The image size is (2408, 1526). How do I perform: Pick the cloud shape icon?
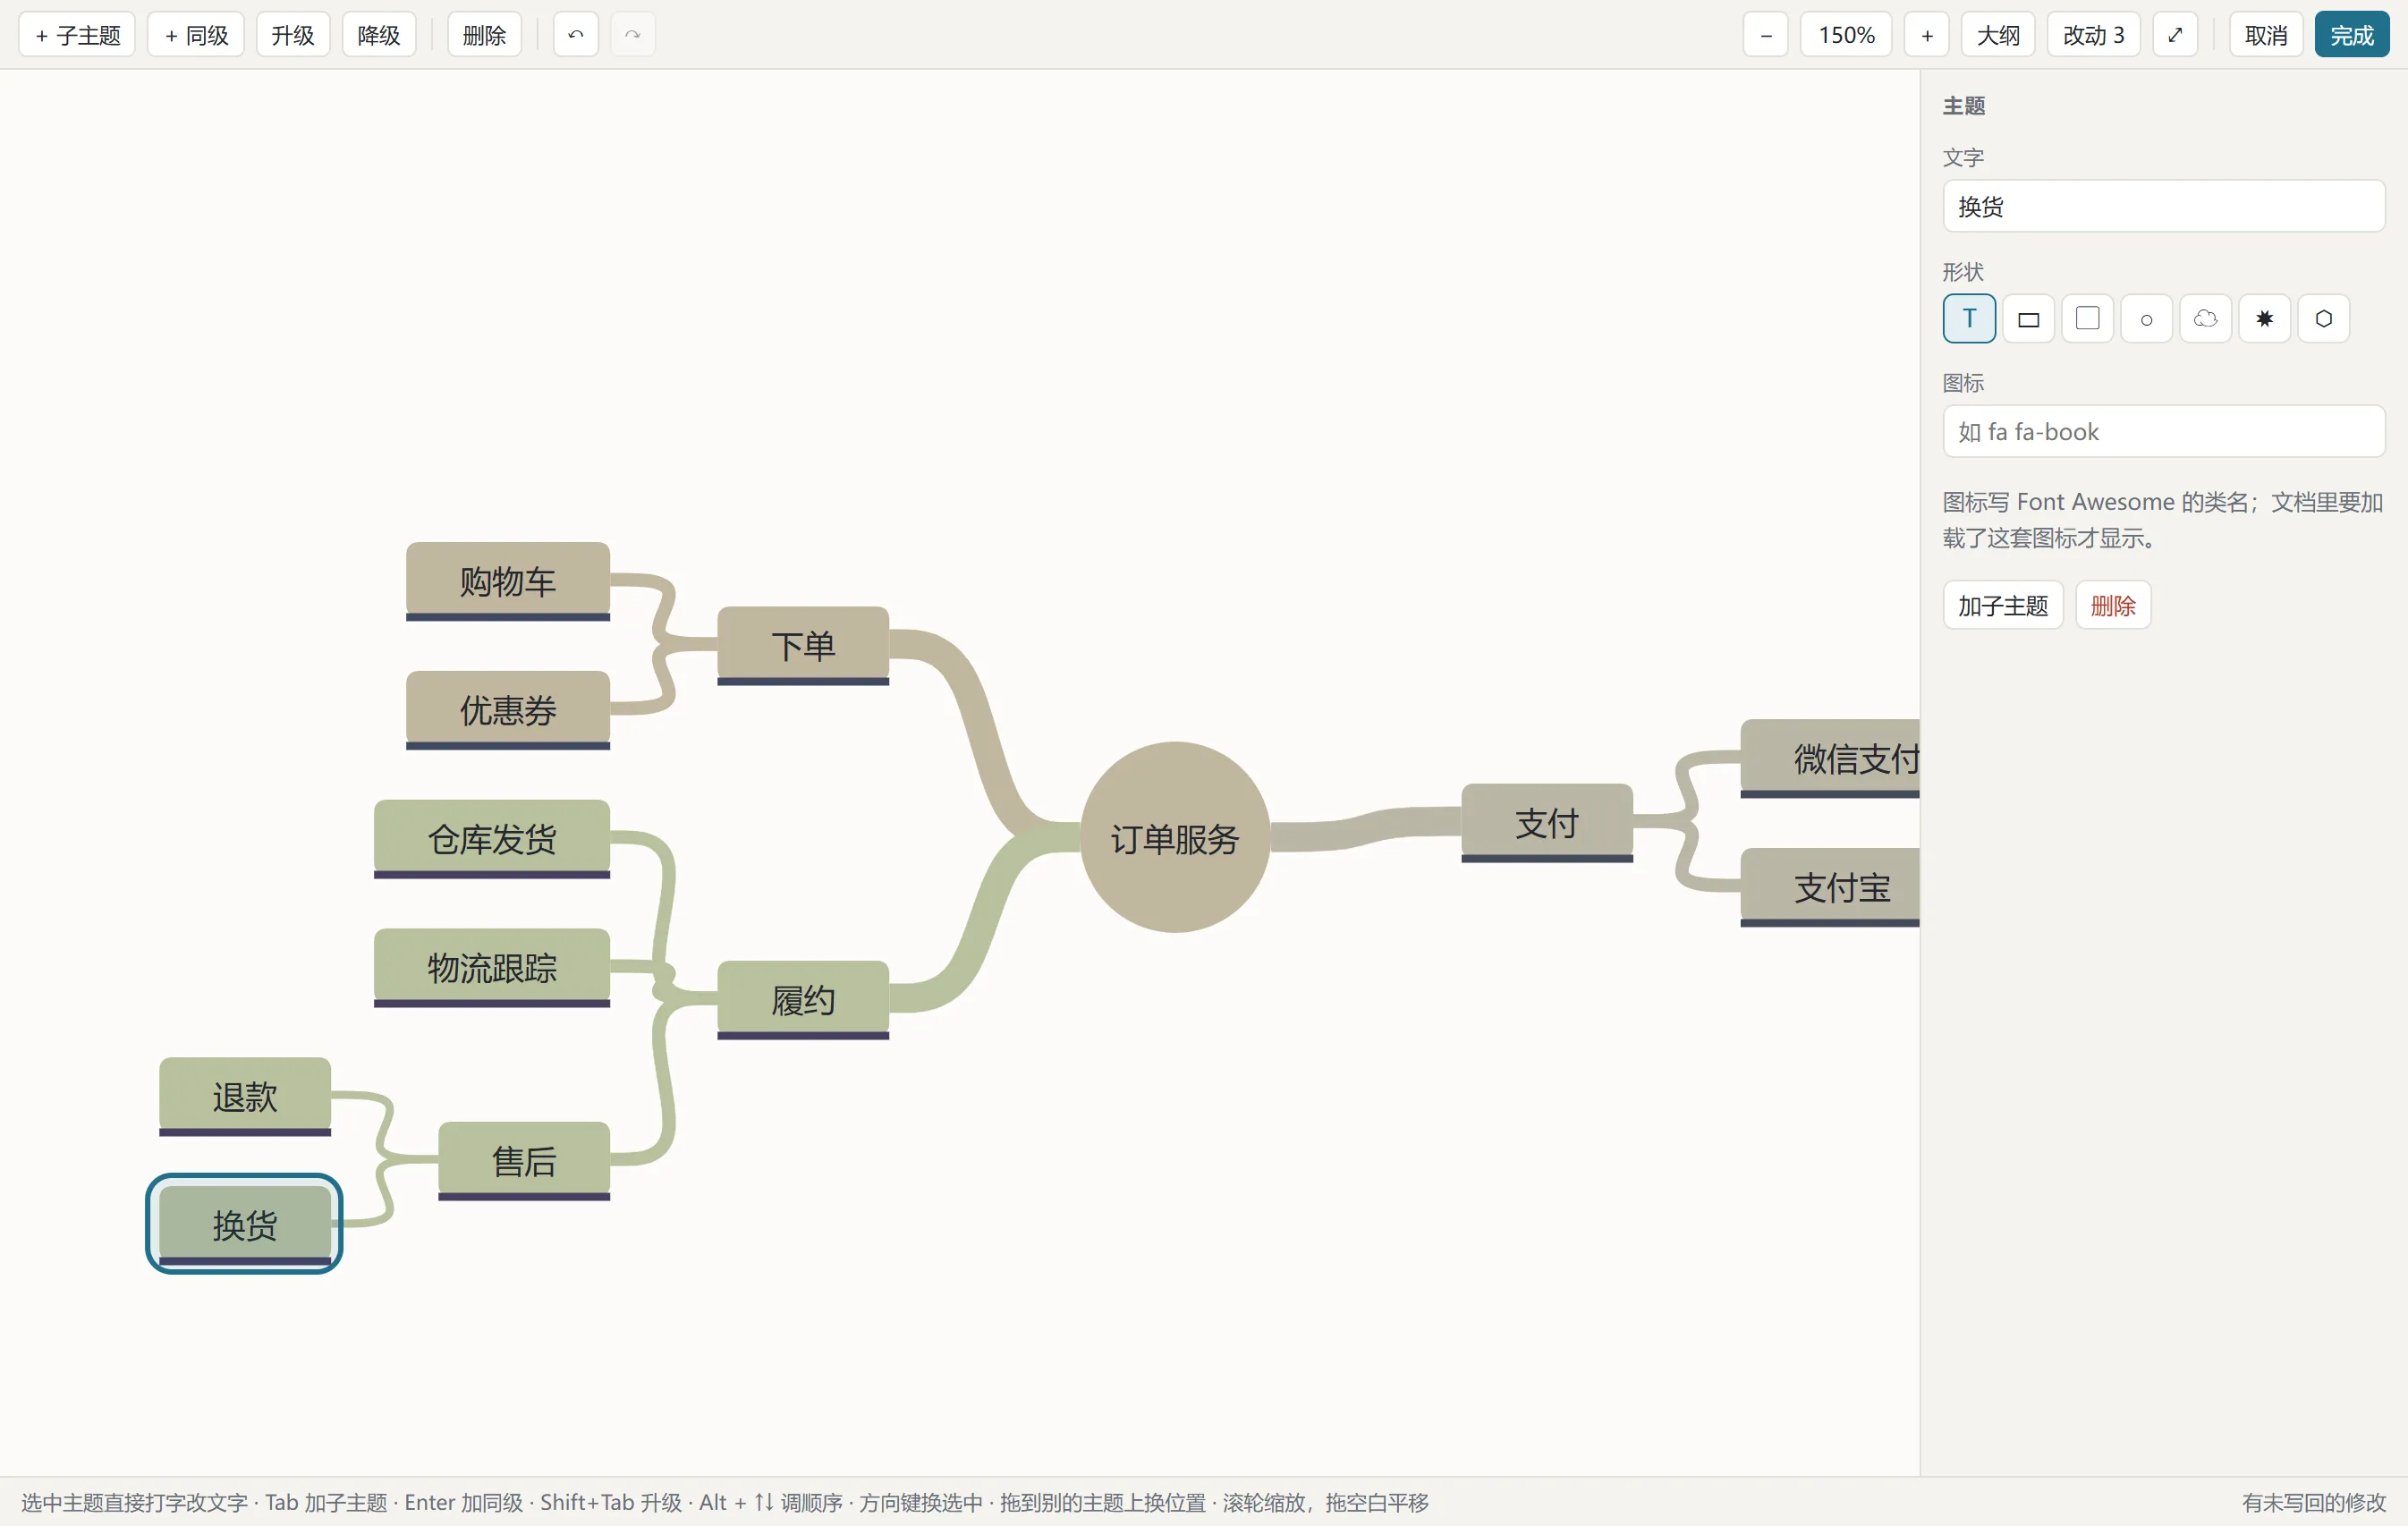[2205, 319]
